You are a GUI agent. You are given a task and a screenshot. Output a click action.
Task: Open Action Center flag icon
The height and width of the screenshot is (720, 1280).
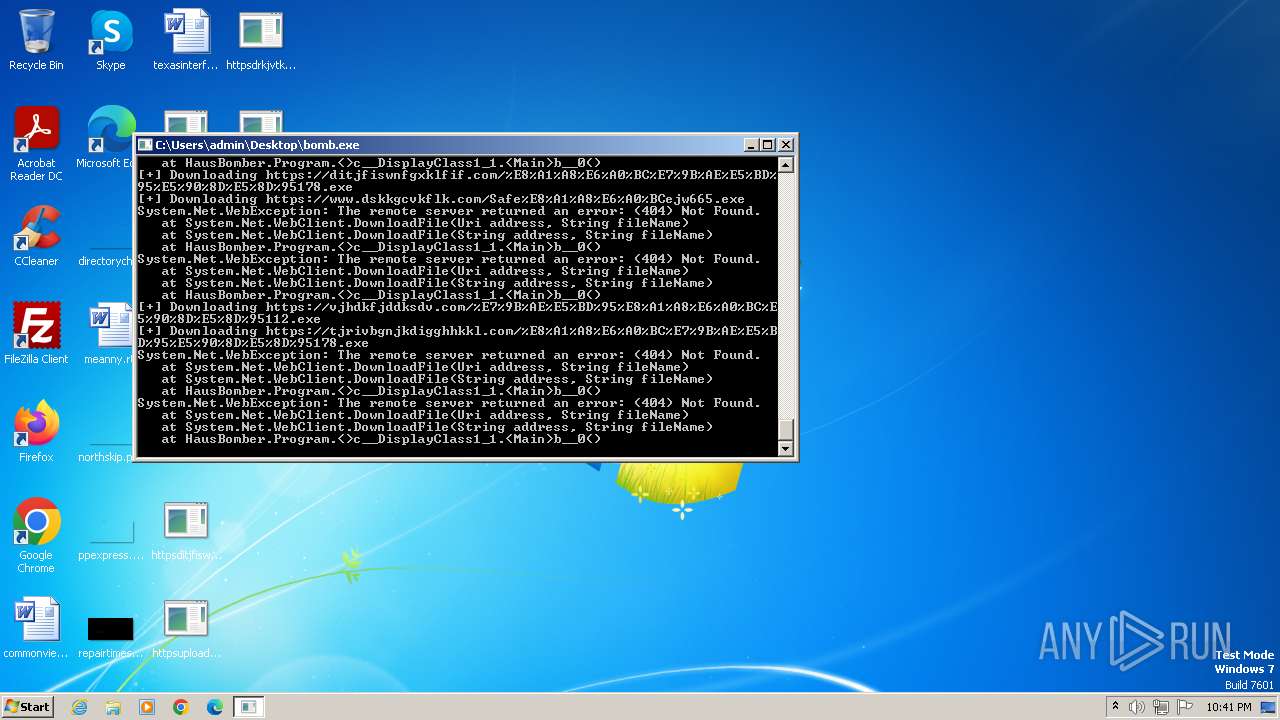pos(1184,707)
